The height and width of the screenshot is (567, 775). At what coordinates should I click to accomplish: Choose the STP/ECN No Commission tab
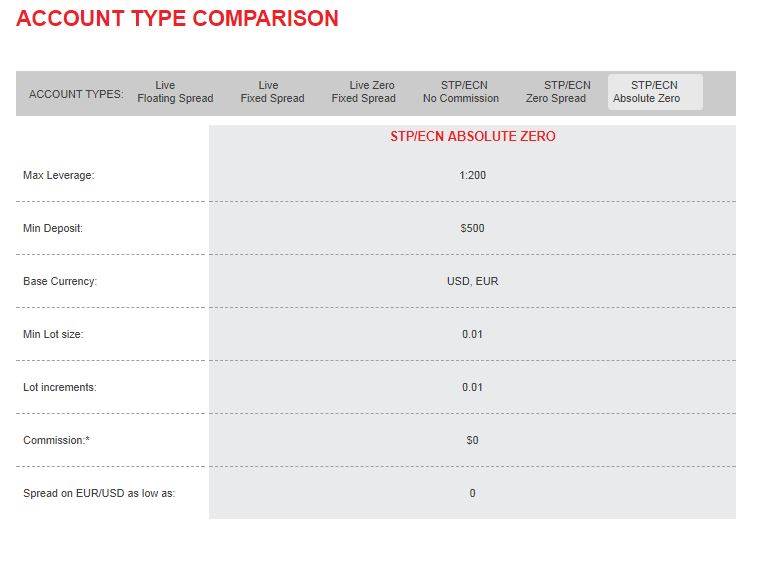(x=461, y=92)
